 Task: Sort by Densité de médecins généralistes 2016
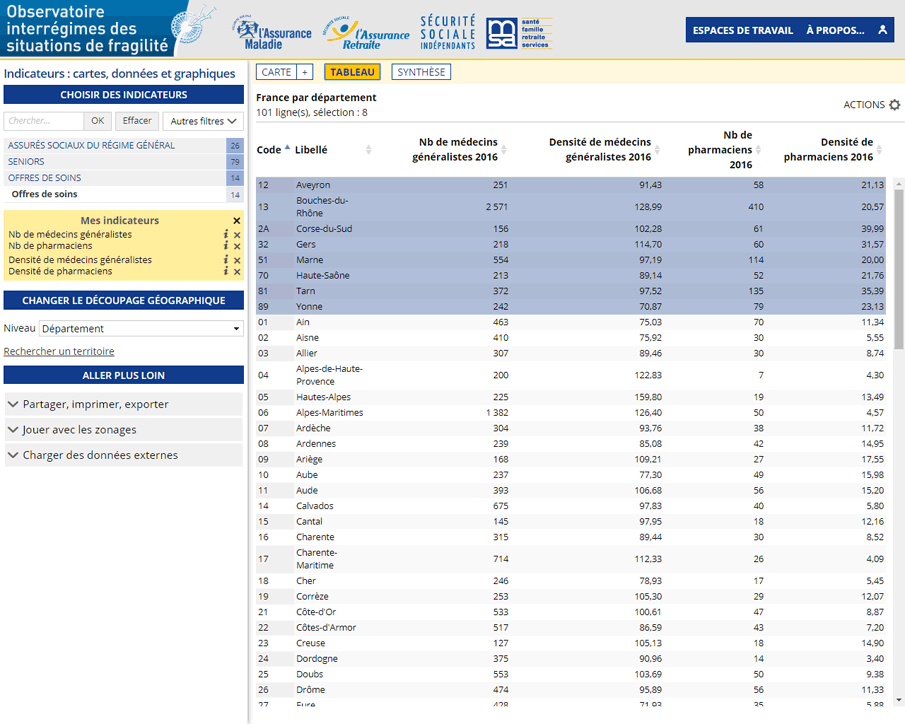657,150
